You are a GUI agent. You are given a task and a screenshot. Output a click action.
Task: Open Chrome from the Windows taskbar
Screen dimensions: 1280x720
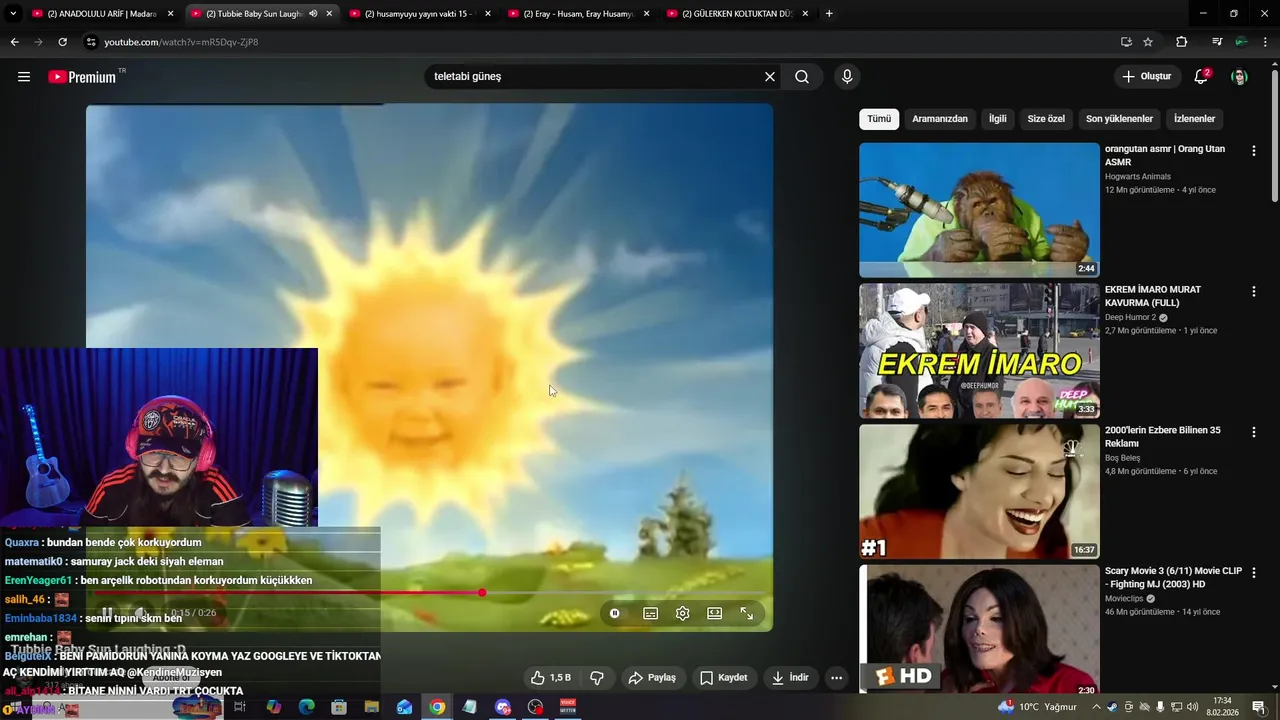pyautogui.click(x=437, y=707)
